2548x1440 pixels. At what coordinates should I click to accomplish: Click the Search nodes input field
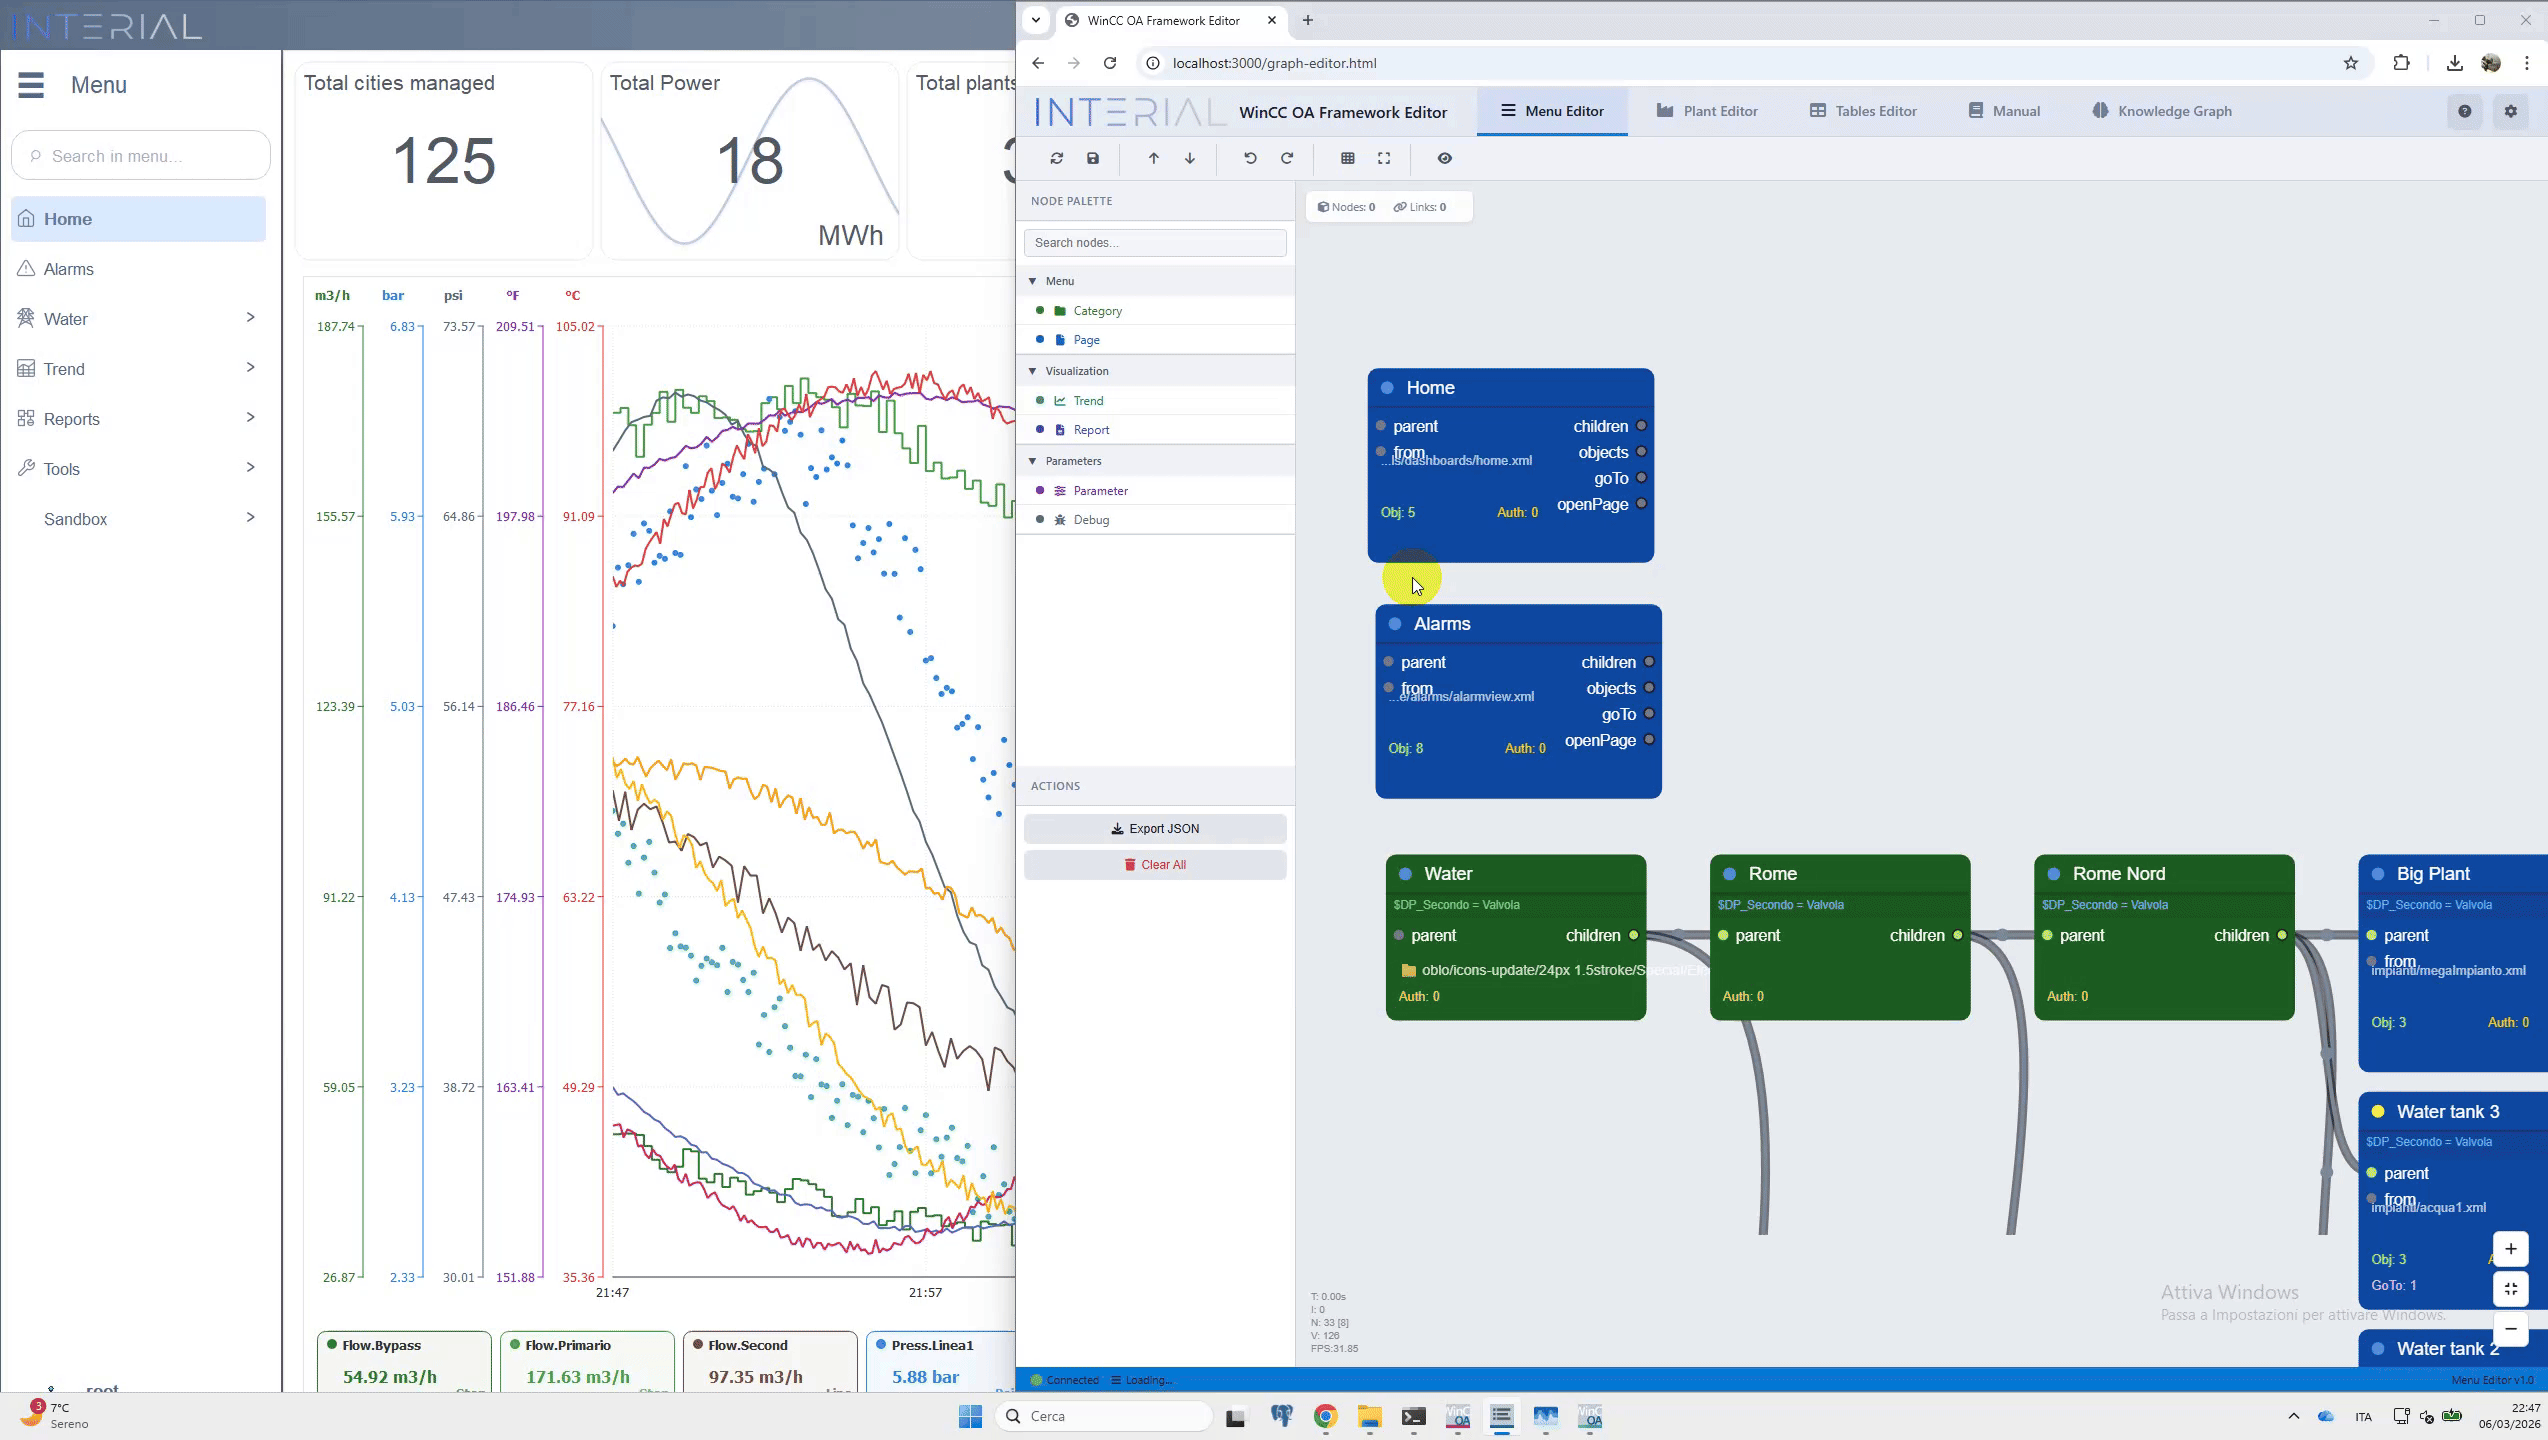pos(1155,243)
